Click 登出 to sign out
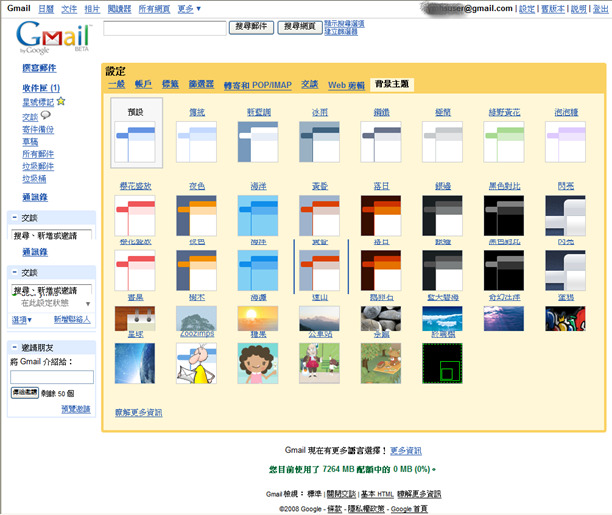Image resolution: width=612 pixels, height=515 pixels. (600, 9)
